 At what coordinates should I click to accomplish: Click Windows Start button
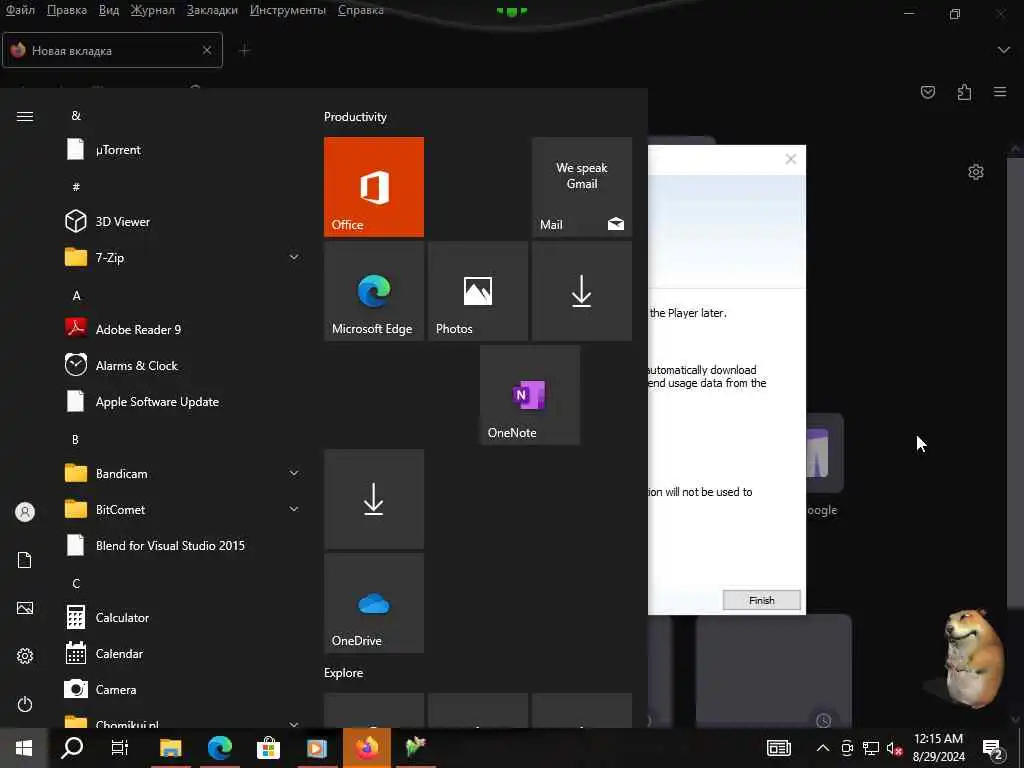coord(24,748)
